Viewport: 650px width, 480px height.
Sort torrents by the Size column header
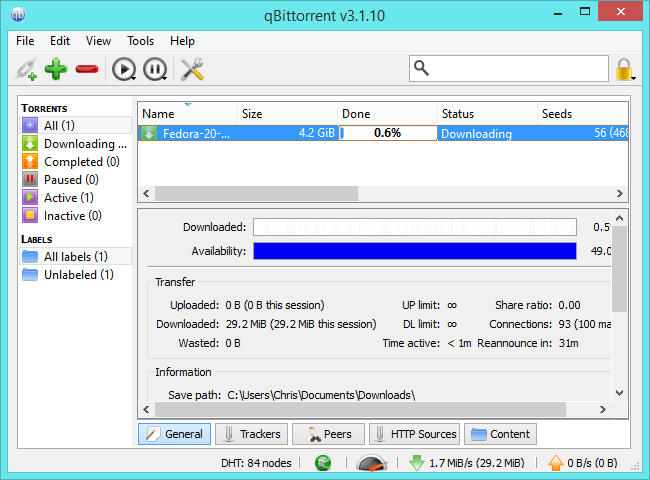(x=287, y=114)
